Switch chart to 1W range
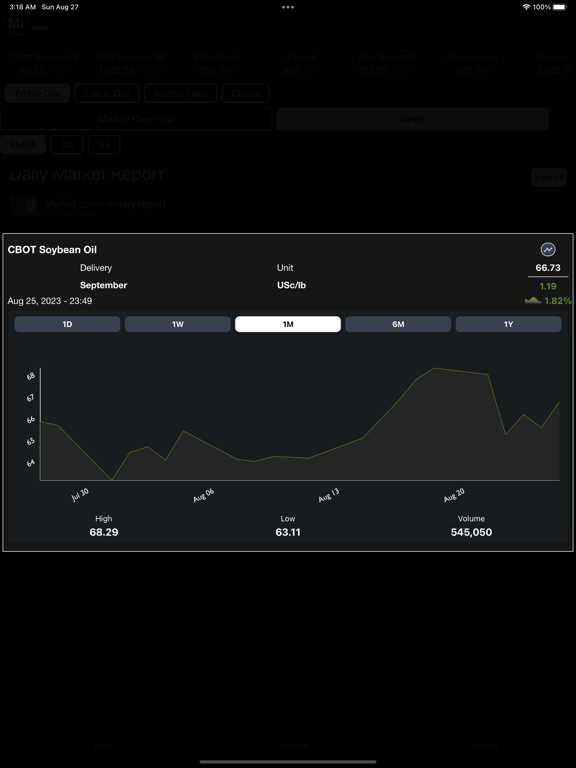This screenshot has height=768, width=576. pyautogui.click(x=177, y=324)
